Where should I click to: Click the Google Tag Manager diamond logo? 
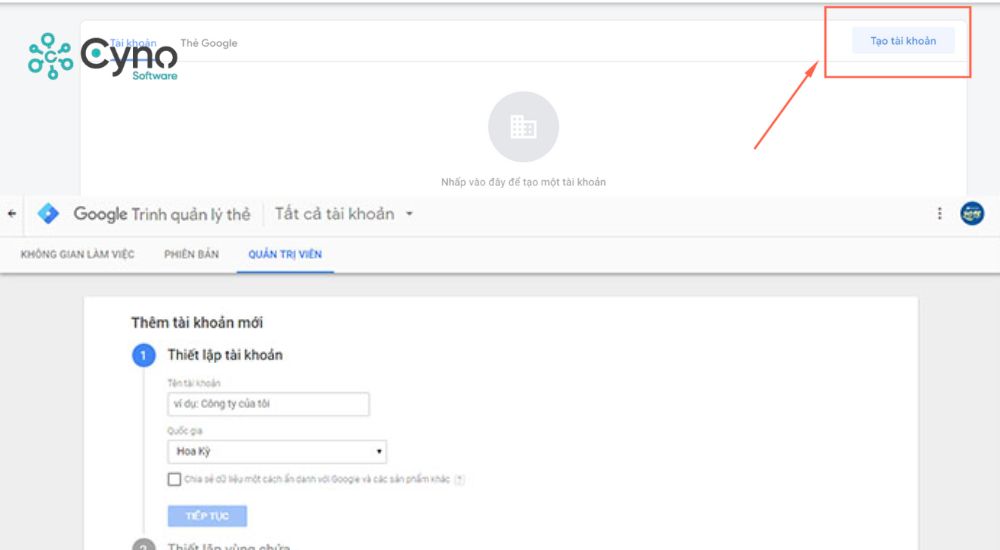(48, 214)
